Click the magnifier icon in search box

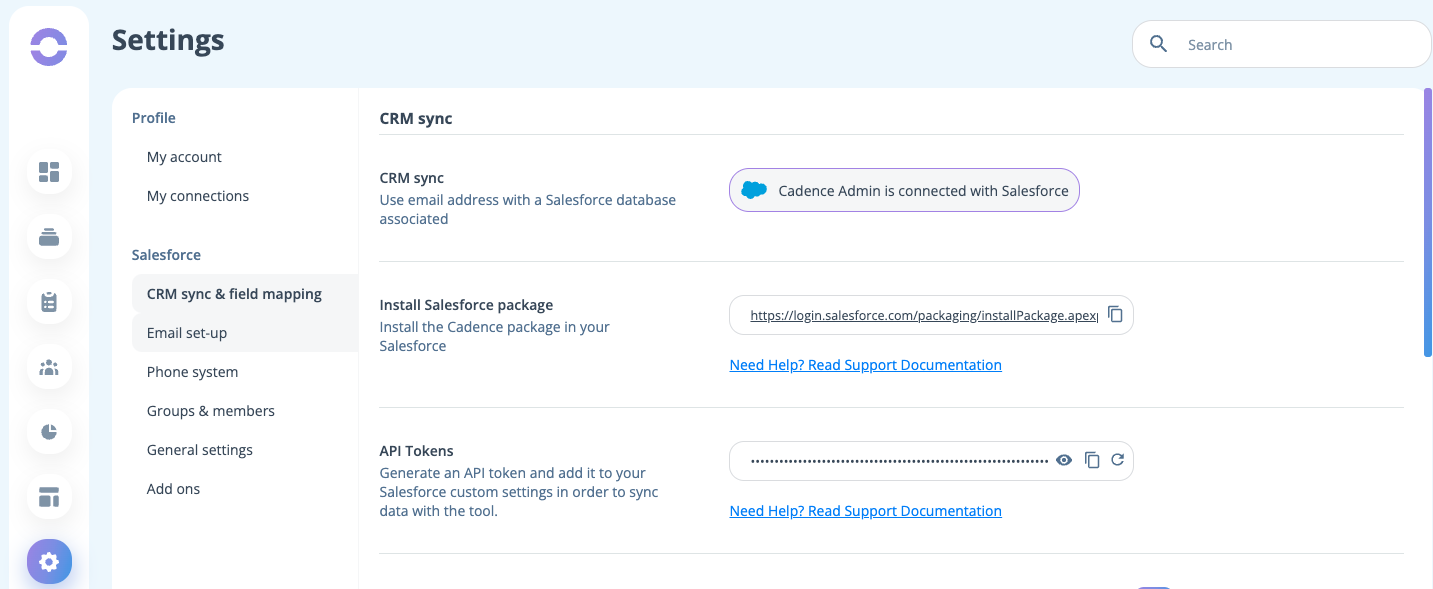(1159, 44)
